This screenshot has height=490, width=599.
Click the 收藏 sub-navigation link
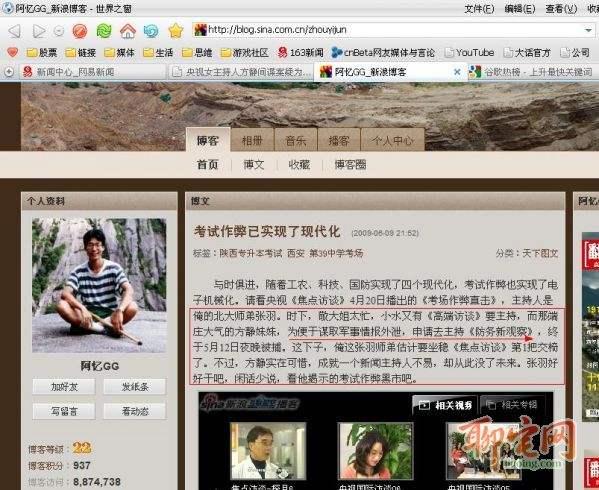tap(299, 165)
